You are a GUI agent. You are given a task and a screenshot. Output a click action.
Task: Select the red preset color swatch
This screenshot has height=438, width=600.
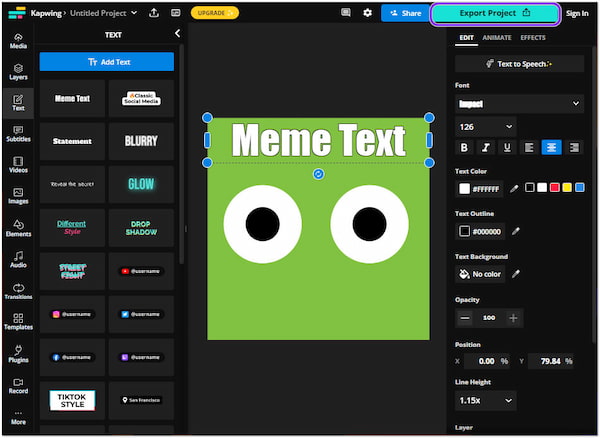tap(554, 187)
